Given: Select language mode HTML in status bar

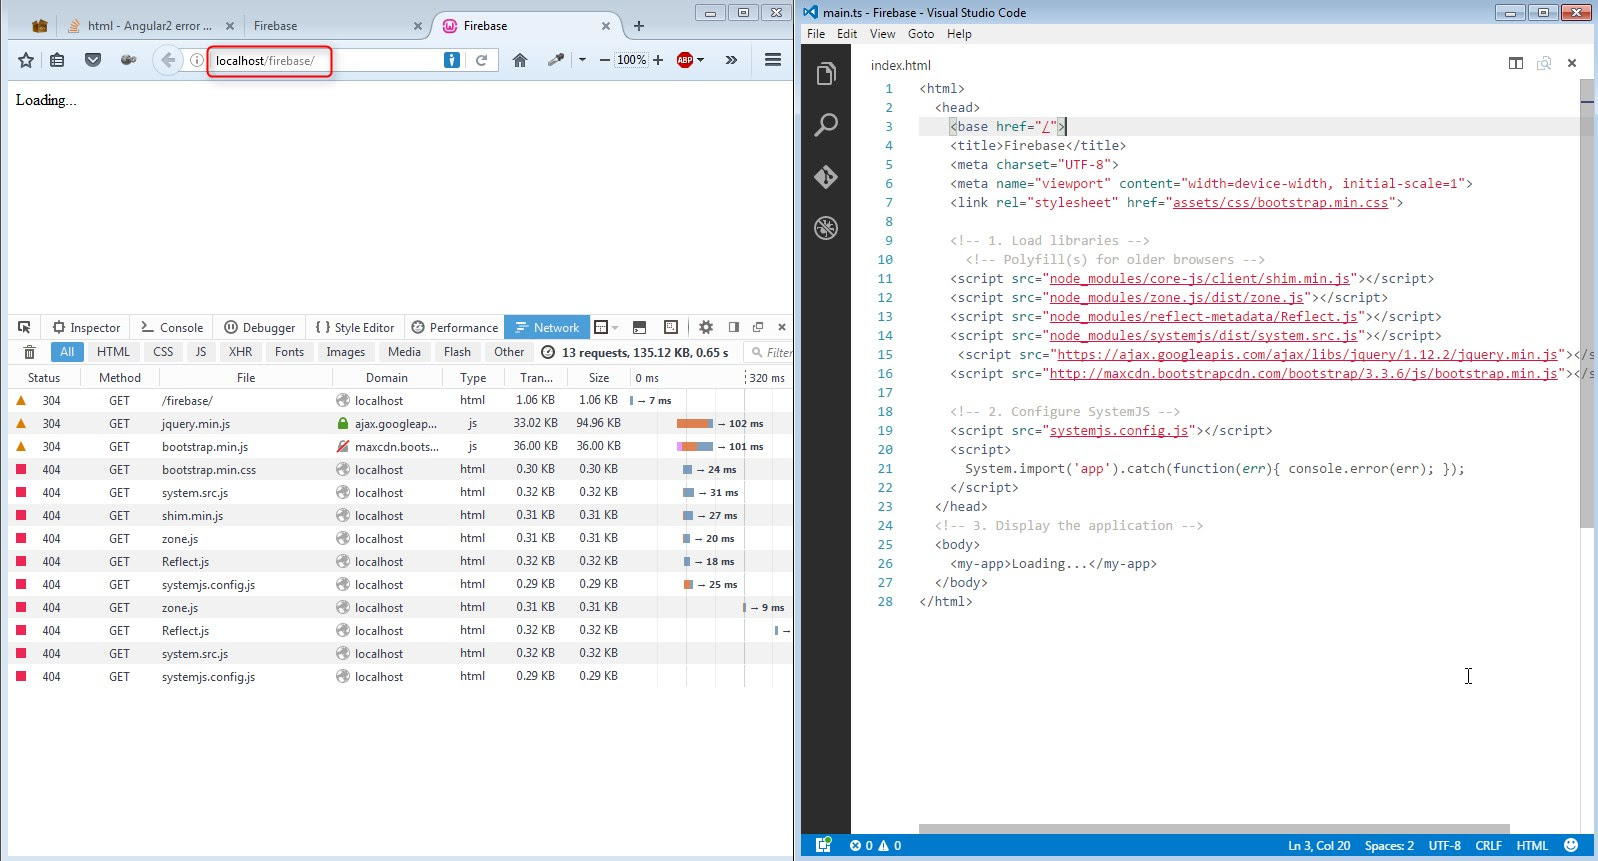Looking at the screenshot, I should coord(1532,846).
